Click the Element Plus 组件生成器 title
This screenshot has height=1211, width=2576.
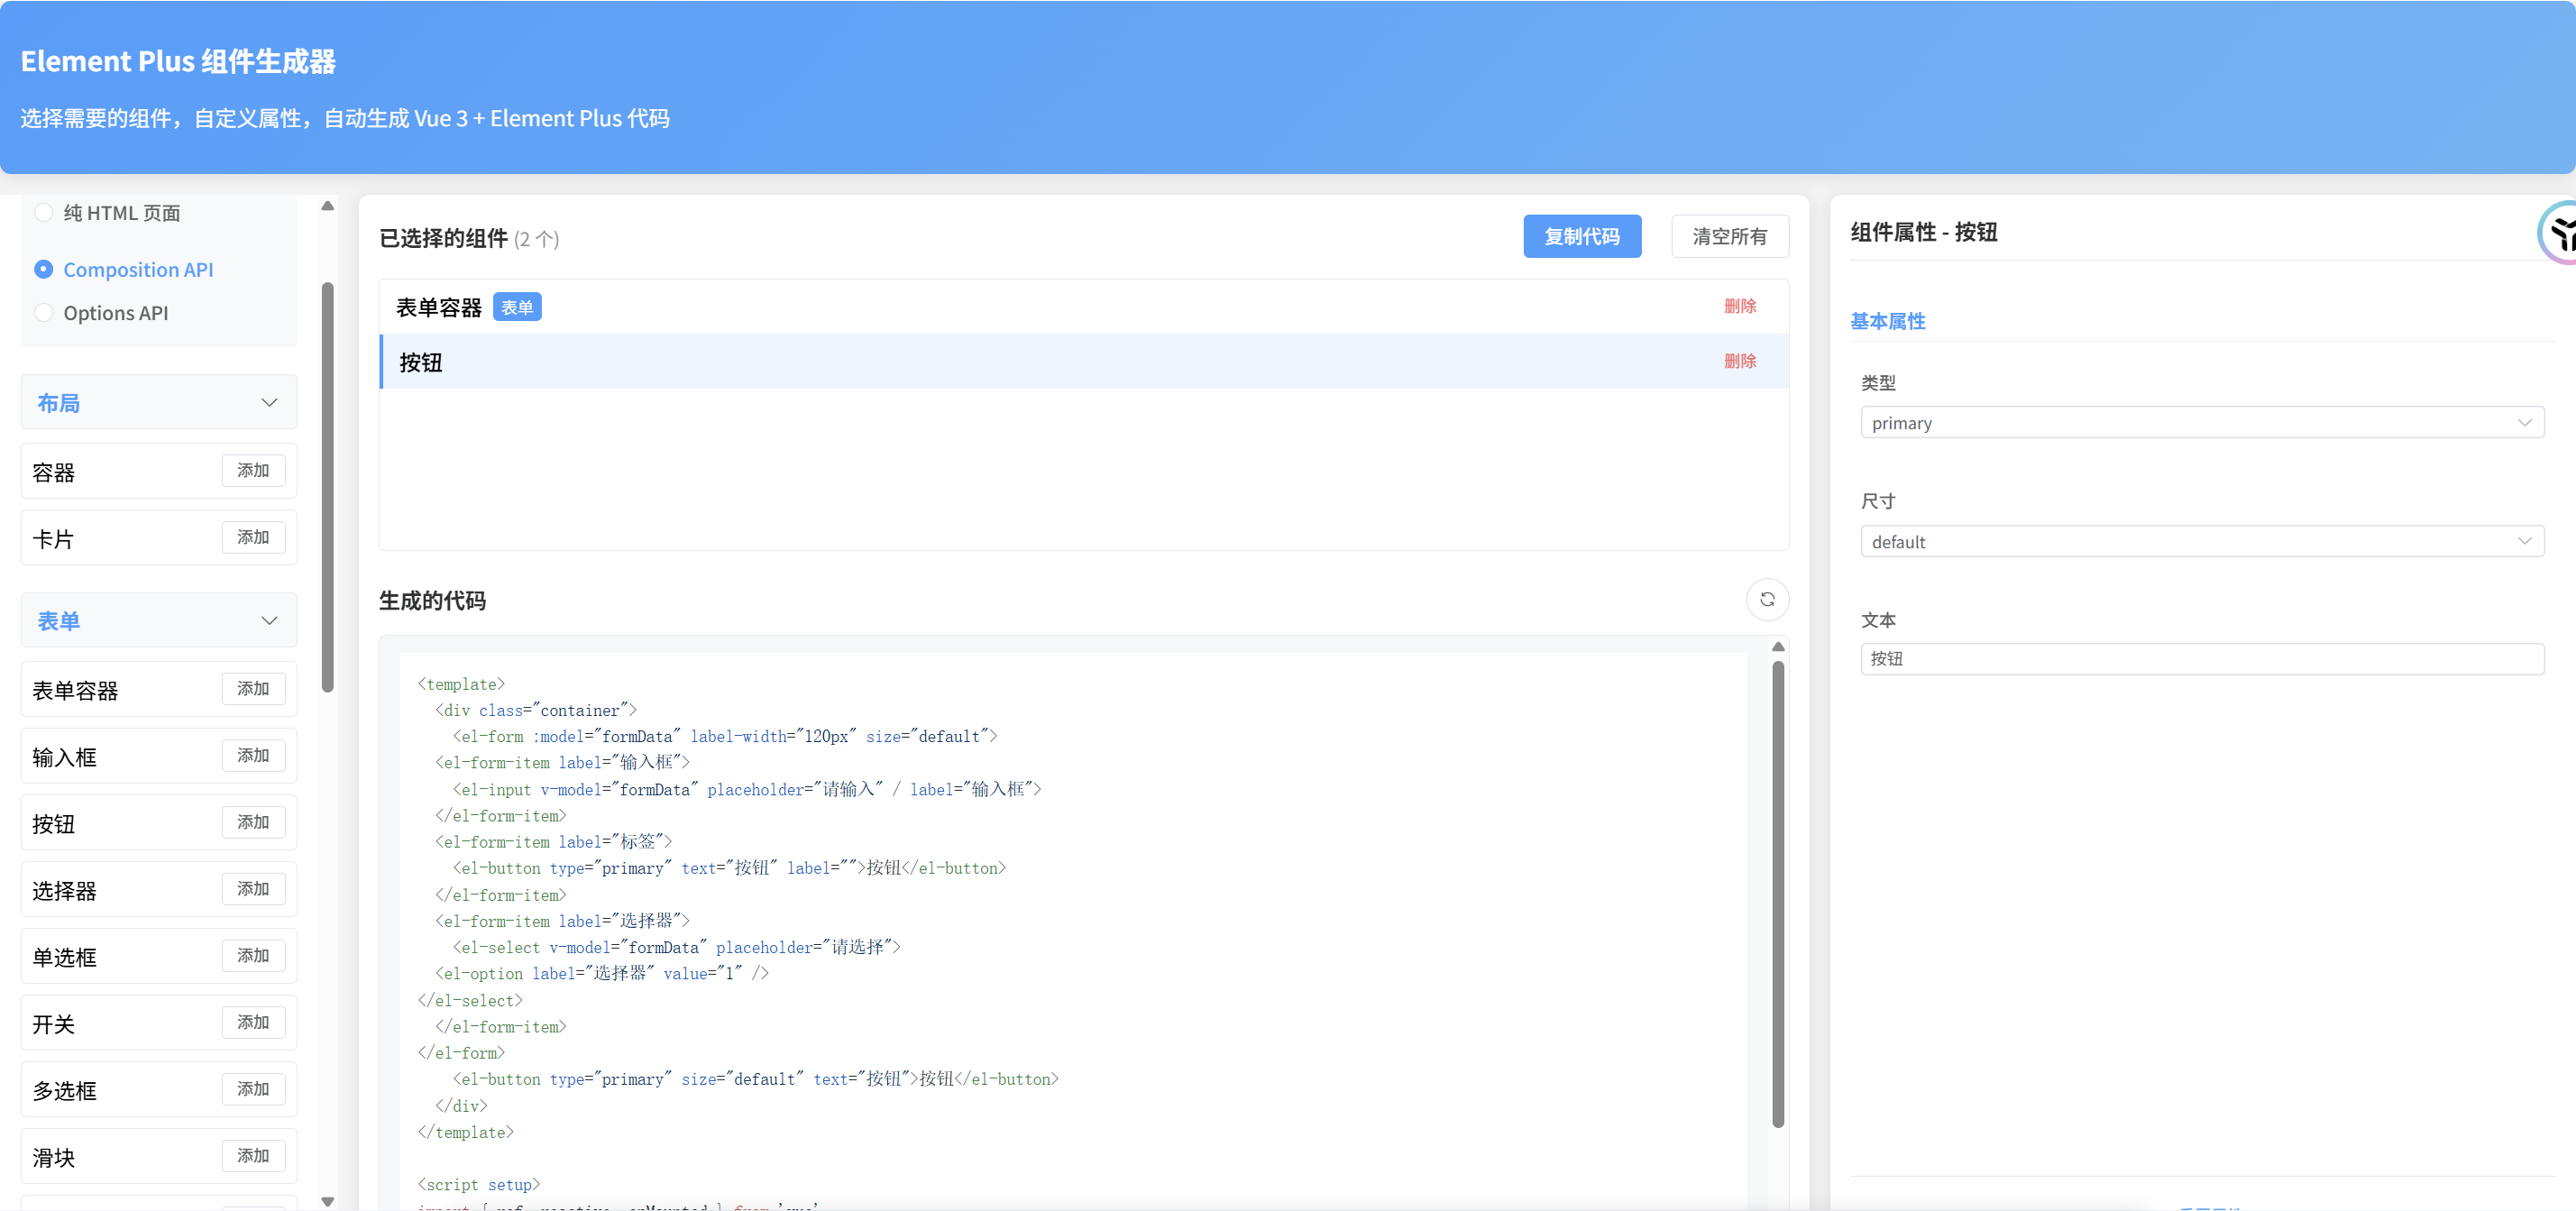point(178,61)
